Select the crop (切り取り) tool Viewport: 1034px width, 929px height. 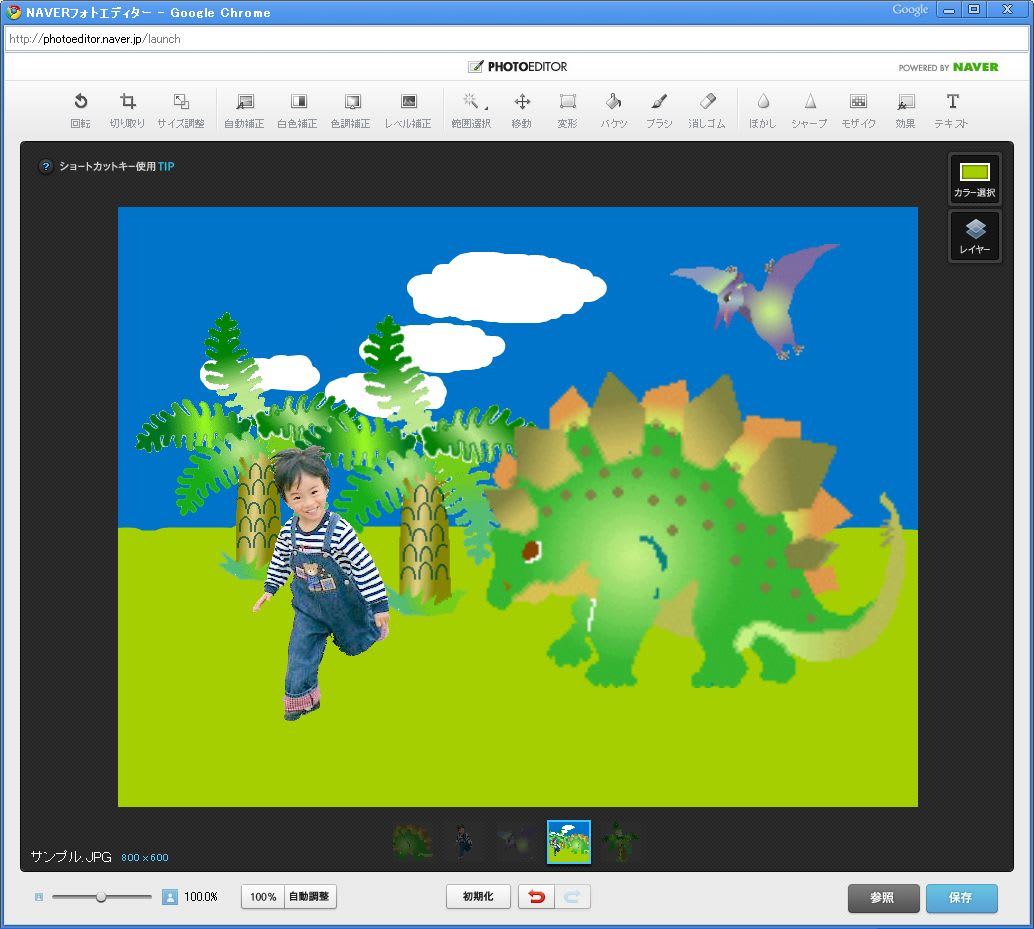click(x=127, y=110)
